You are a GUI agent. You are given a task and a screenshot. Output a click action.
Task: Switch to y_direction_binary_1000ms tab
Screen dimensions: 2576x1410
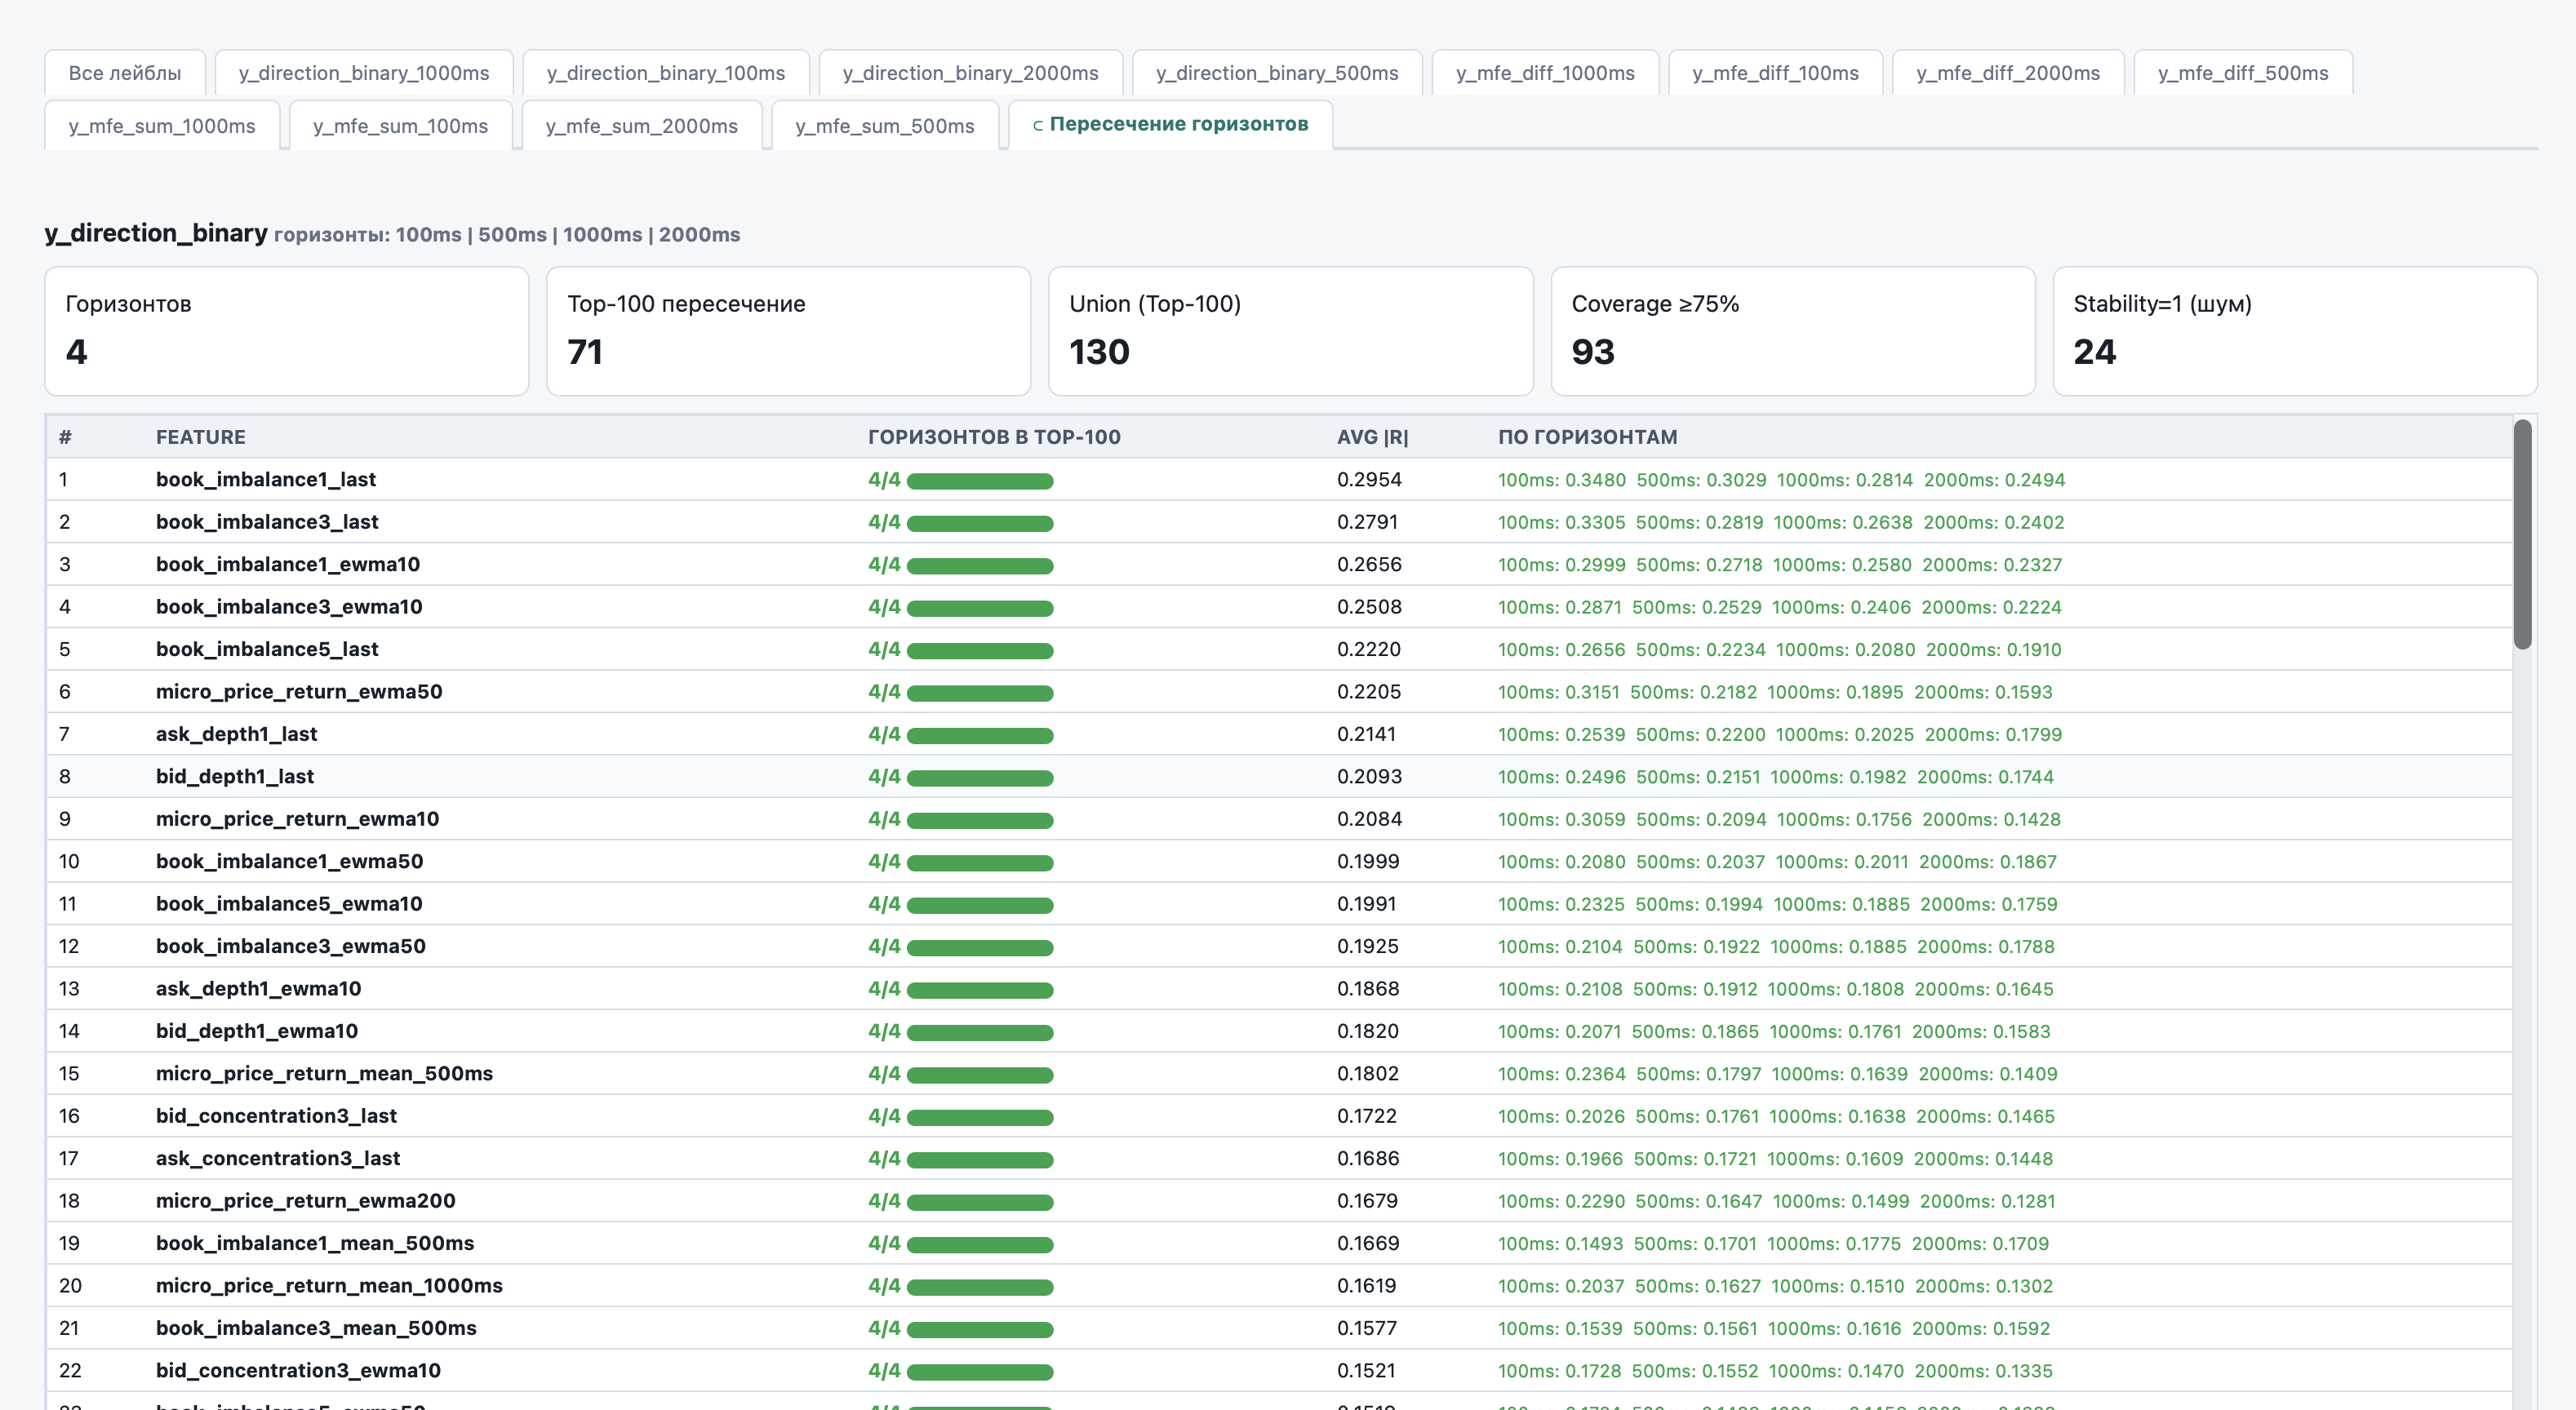tap(364, 73)
